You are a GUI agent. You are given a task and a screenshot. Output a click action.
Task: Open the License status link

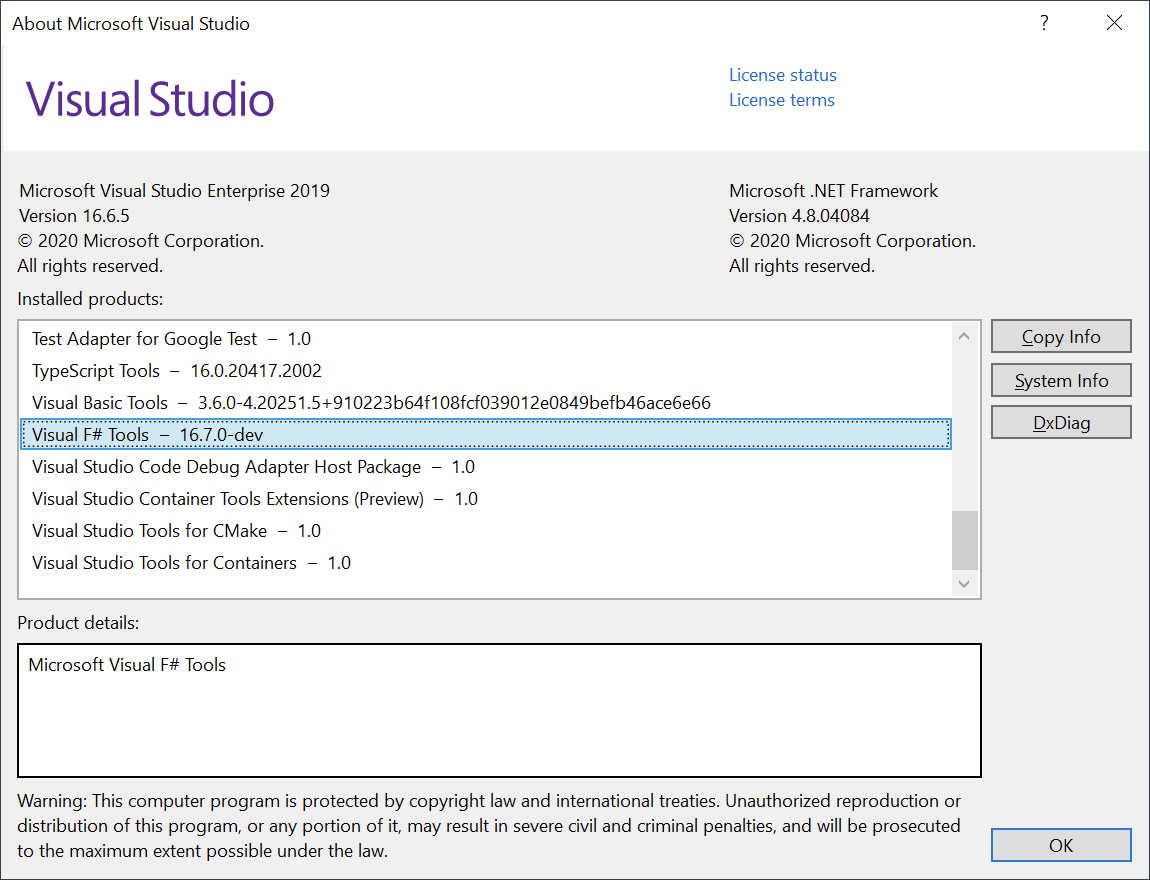(783, 75)
